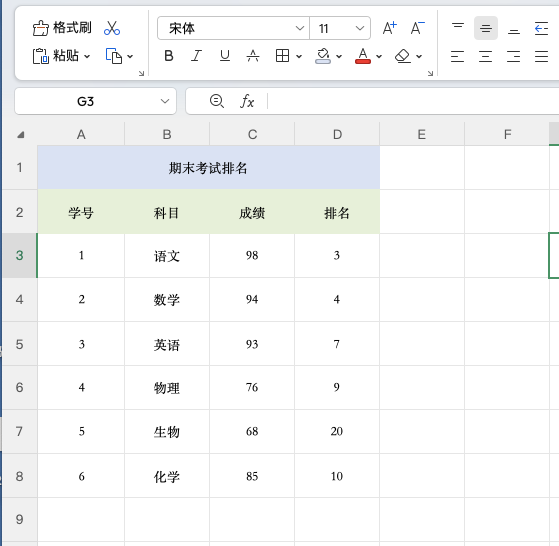Viewport: 559px width, 546px height.
Task: Click the cell containing 语文
Action: 167,256
